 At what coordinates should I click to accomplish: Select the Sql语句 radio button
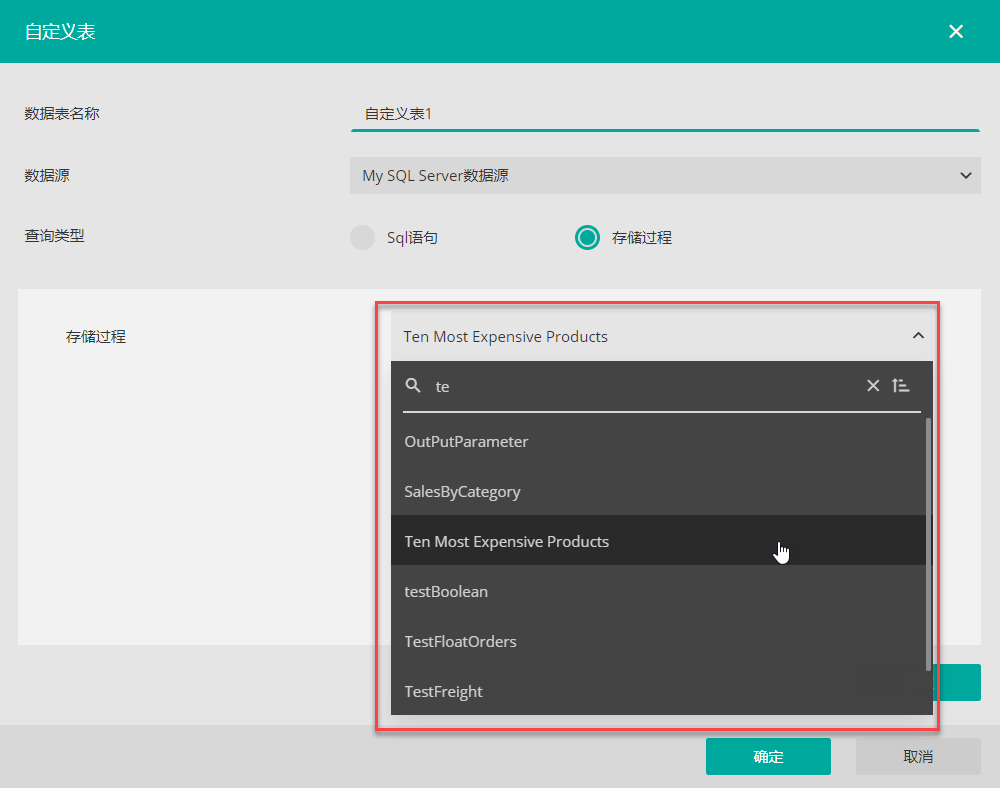362,237
